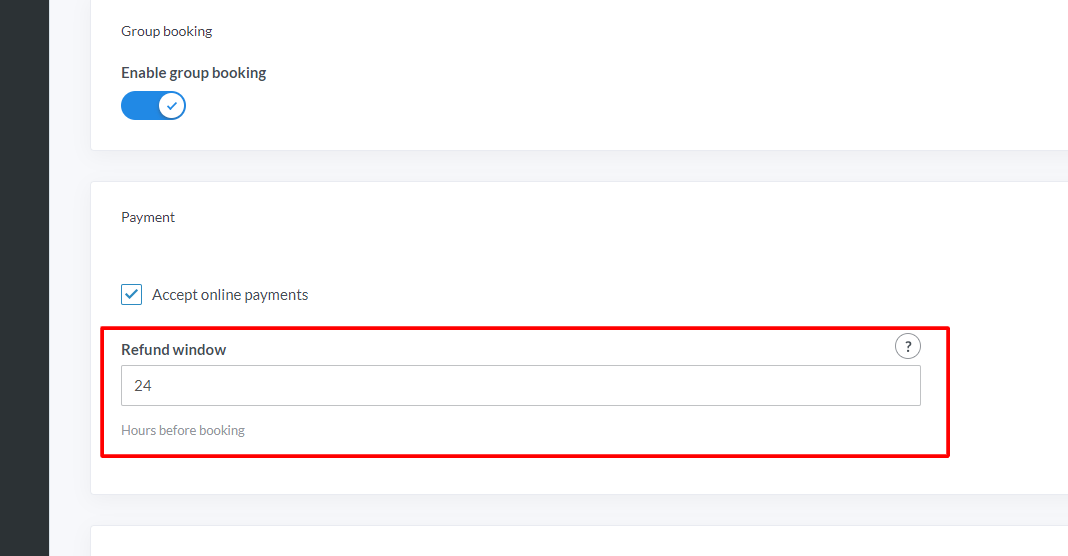This screenshot has width=1068, height=556.
Task: Click the empty card below the Payment section
Action: (580, 542)
